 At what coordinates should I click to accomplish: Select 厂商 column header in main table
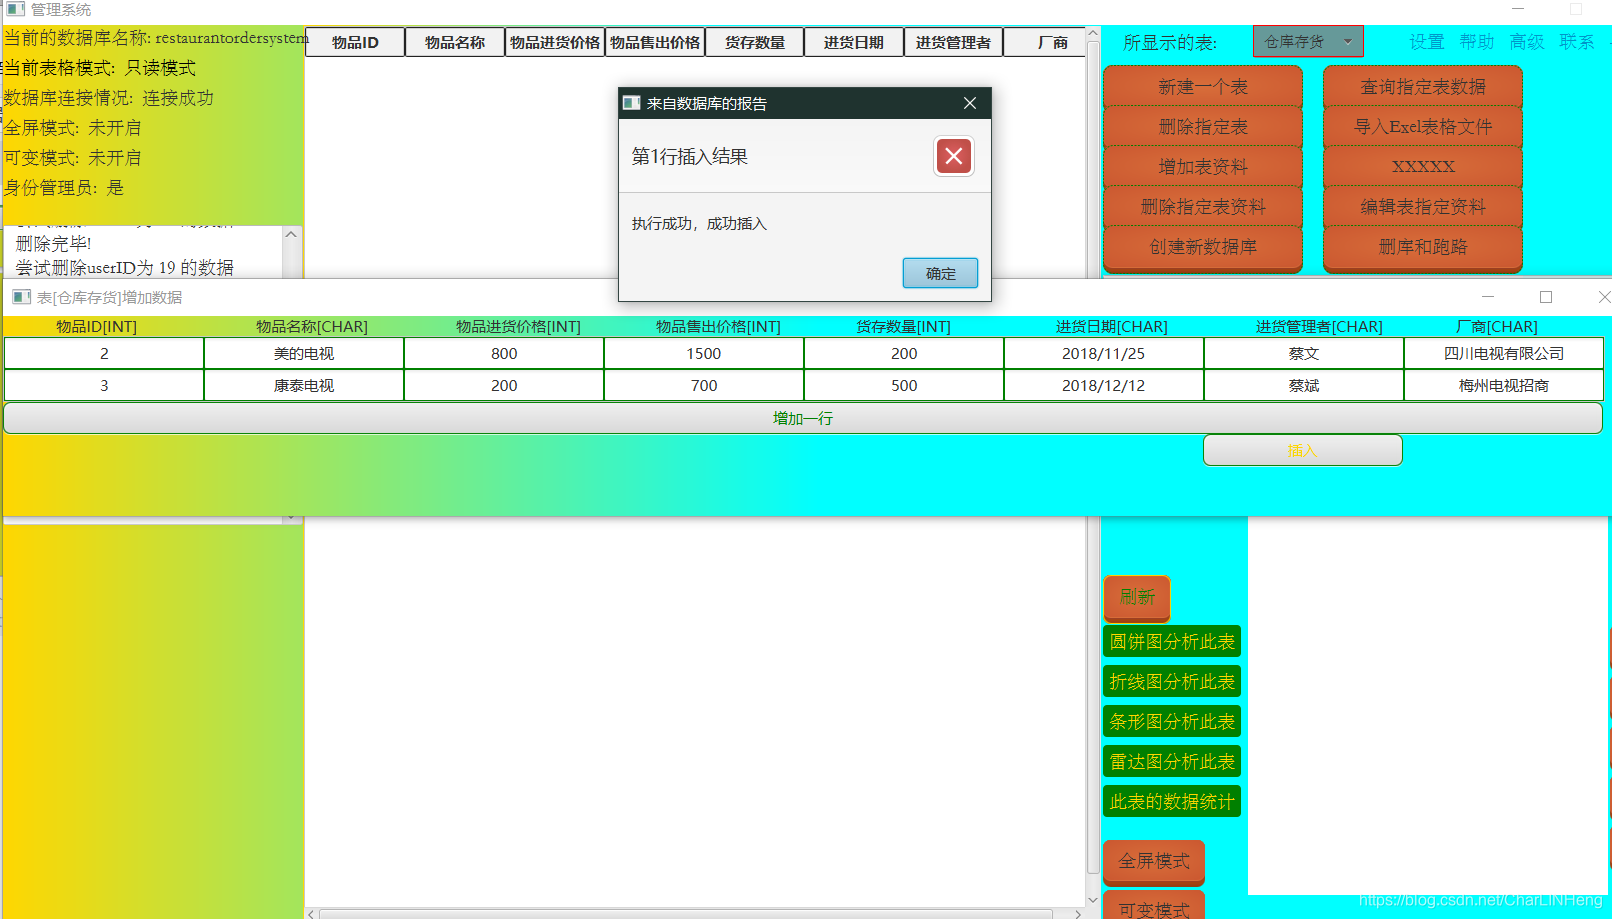tap(1045, 43)
